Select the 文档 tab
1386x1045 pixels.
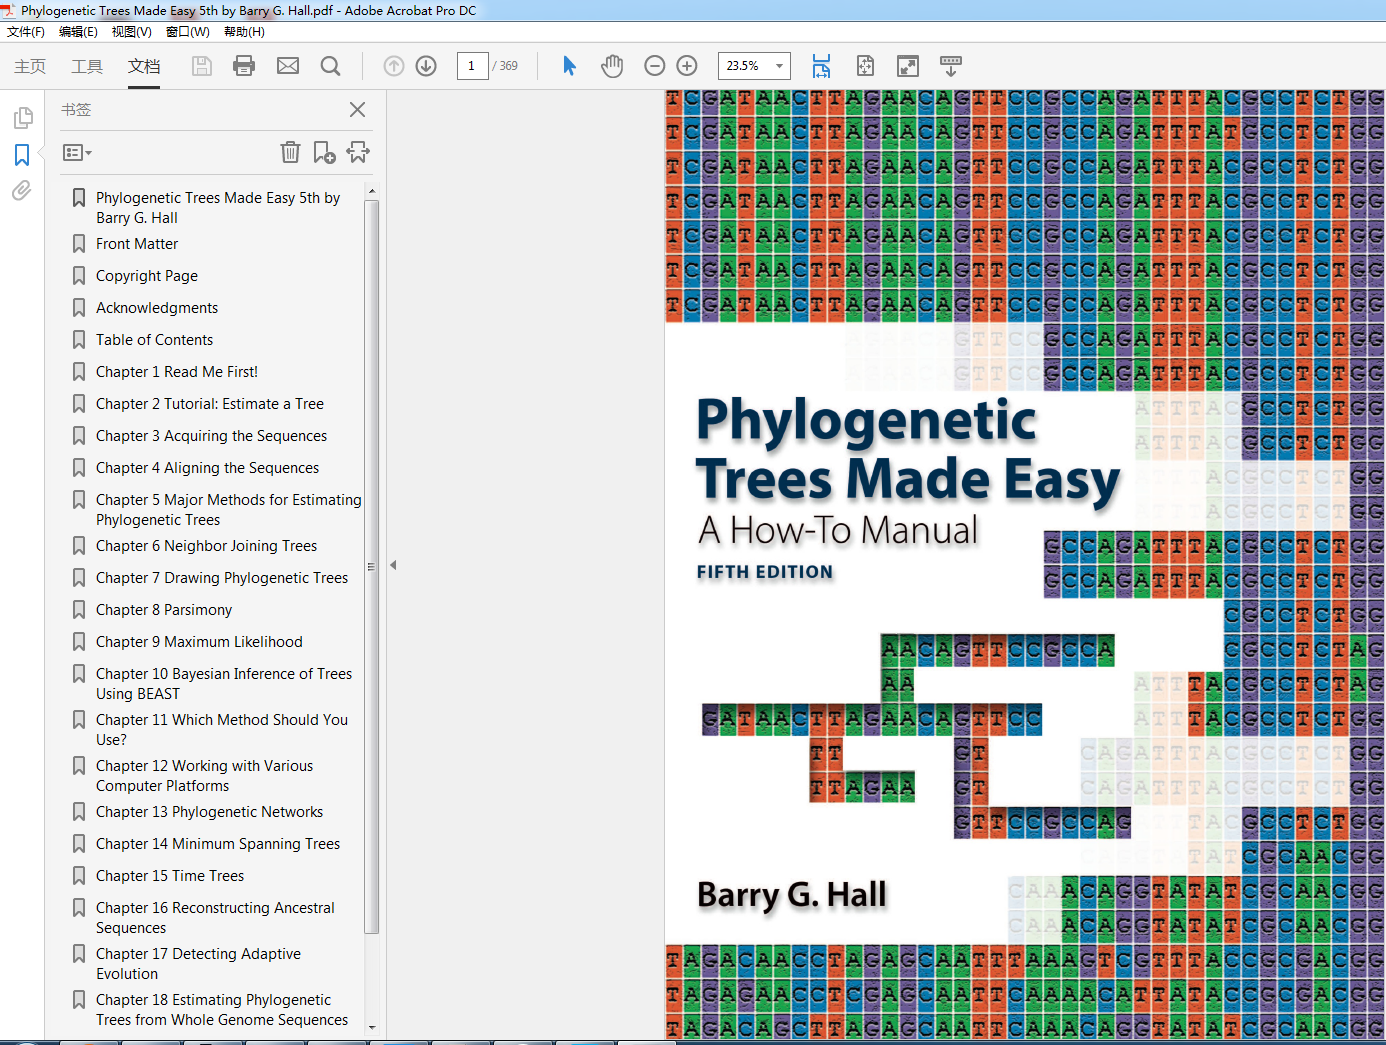click(144, 66)
